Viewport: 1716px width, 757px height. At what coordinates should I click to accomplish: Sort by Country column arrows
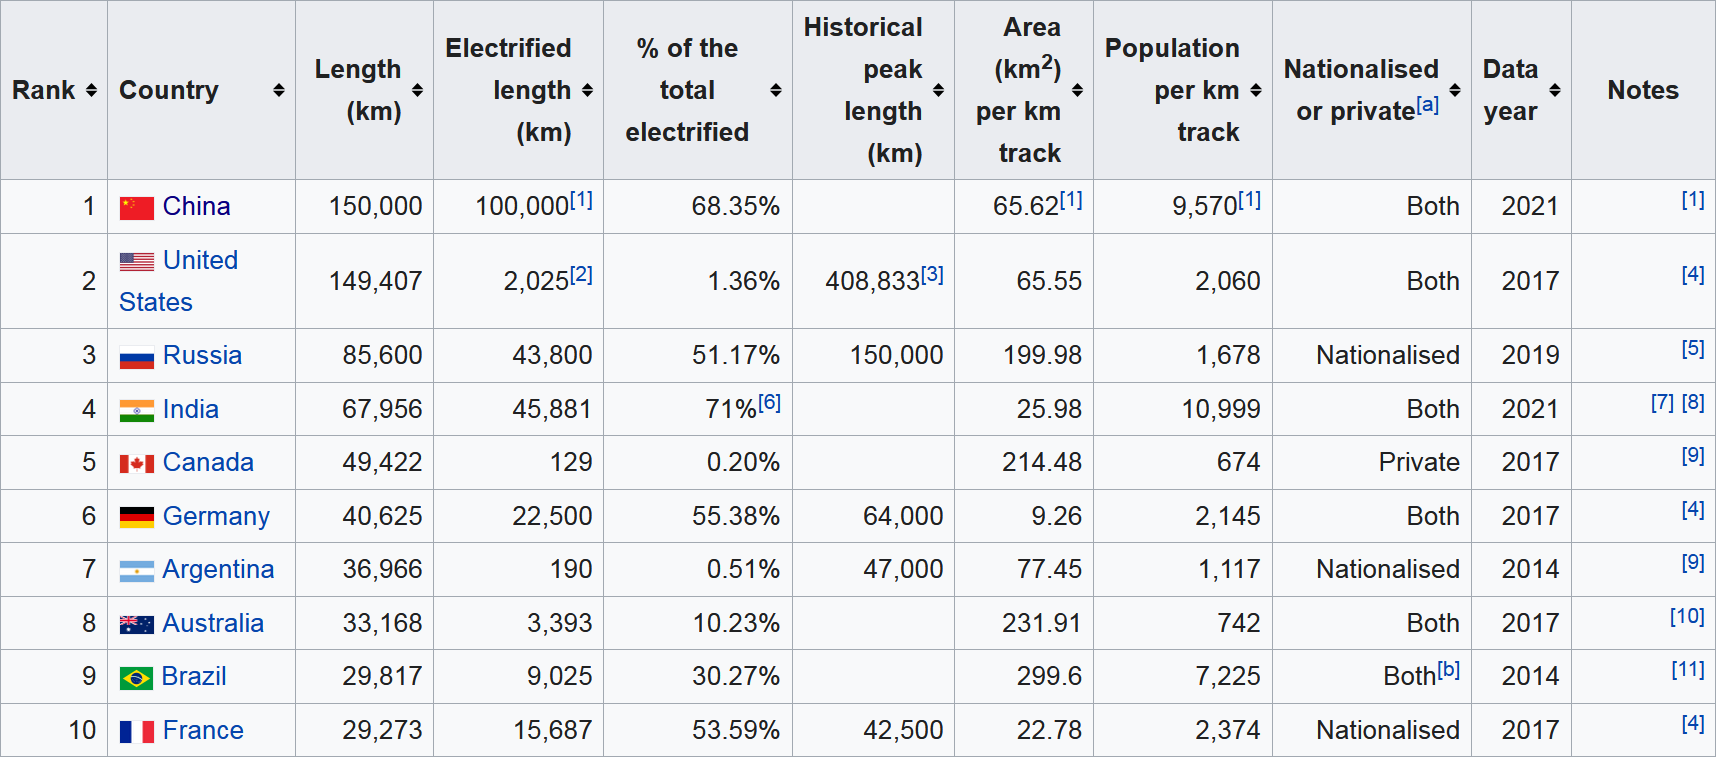point(279,90)
